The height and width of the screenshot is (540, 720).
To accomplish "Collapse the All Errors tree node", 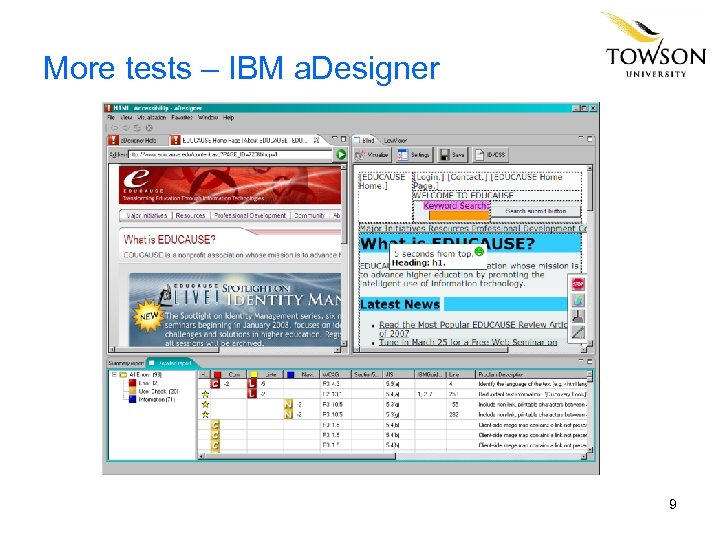I will [x=114, y=375].
